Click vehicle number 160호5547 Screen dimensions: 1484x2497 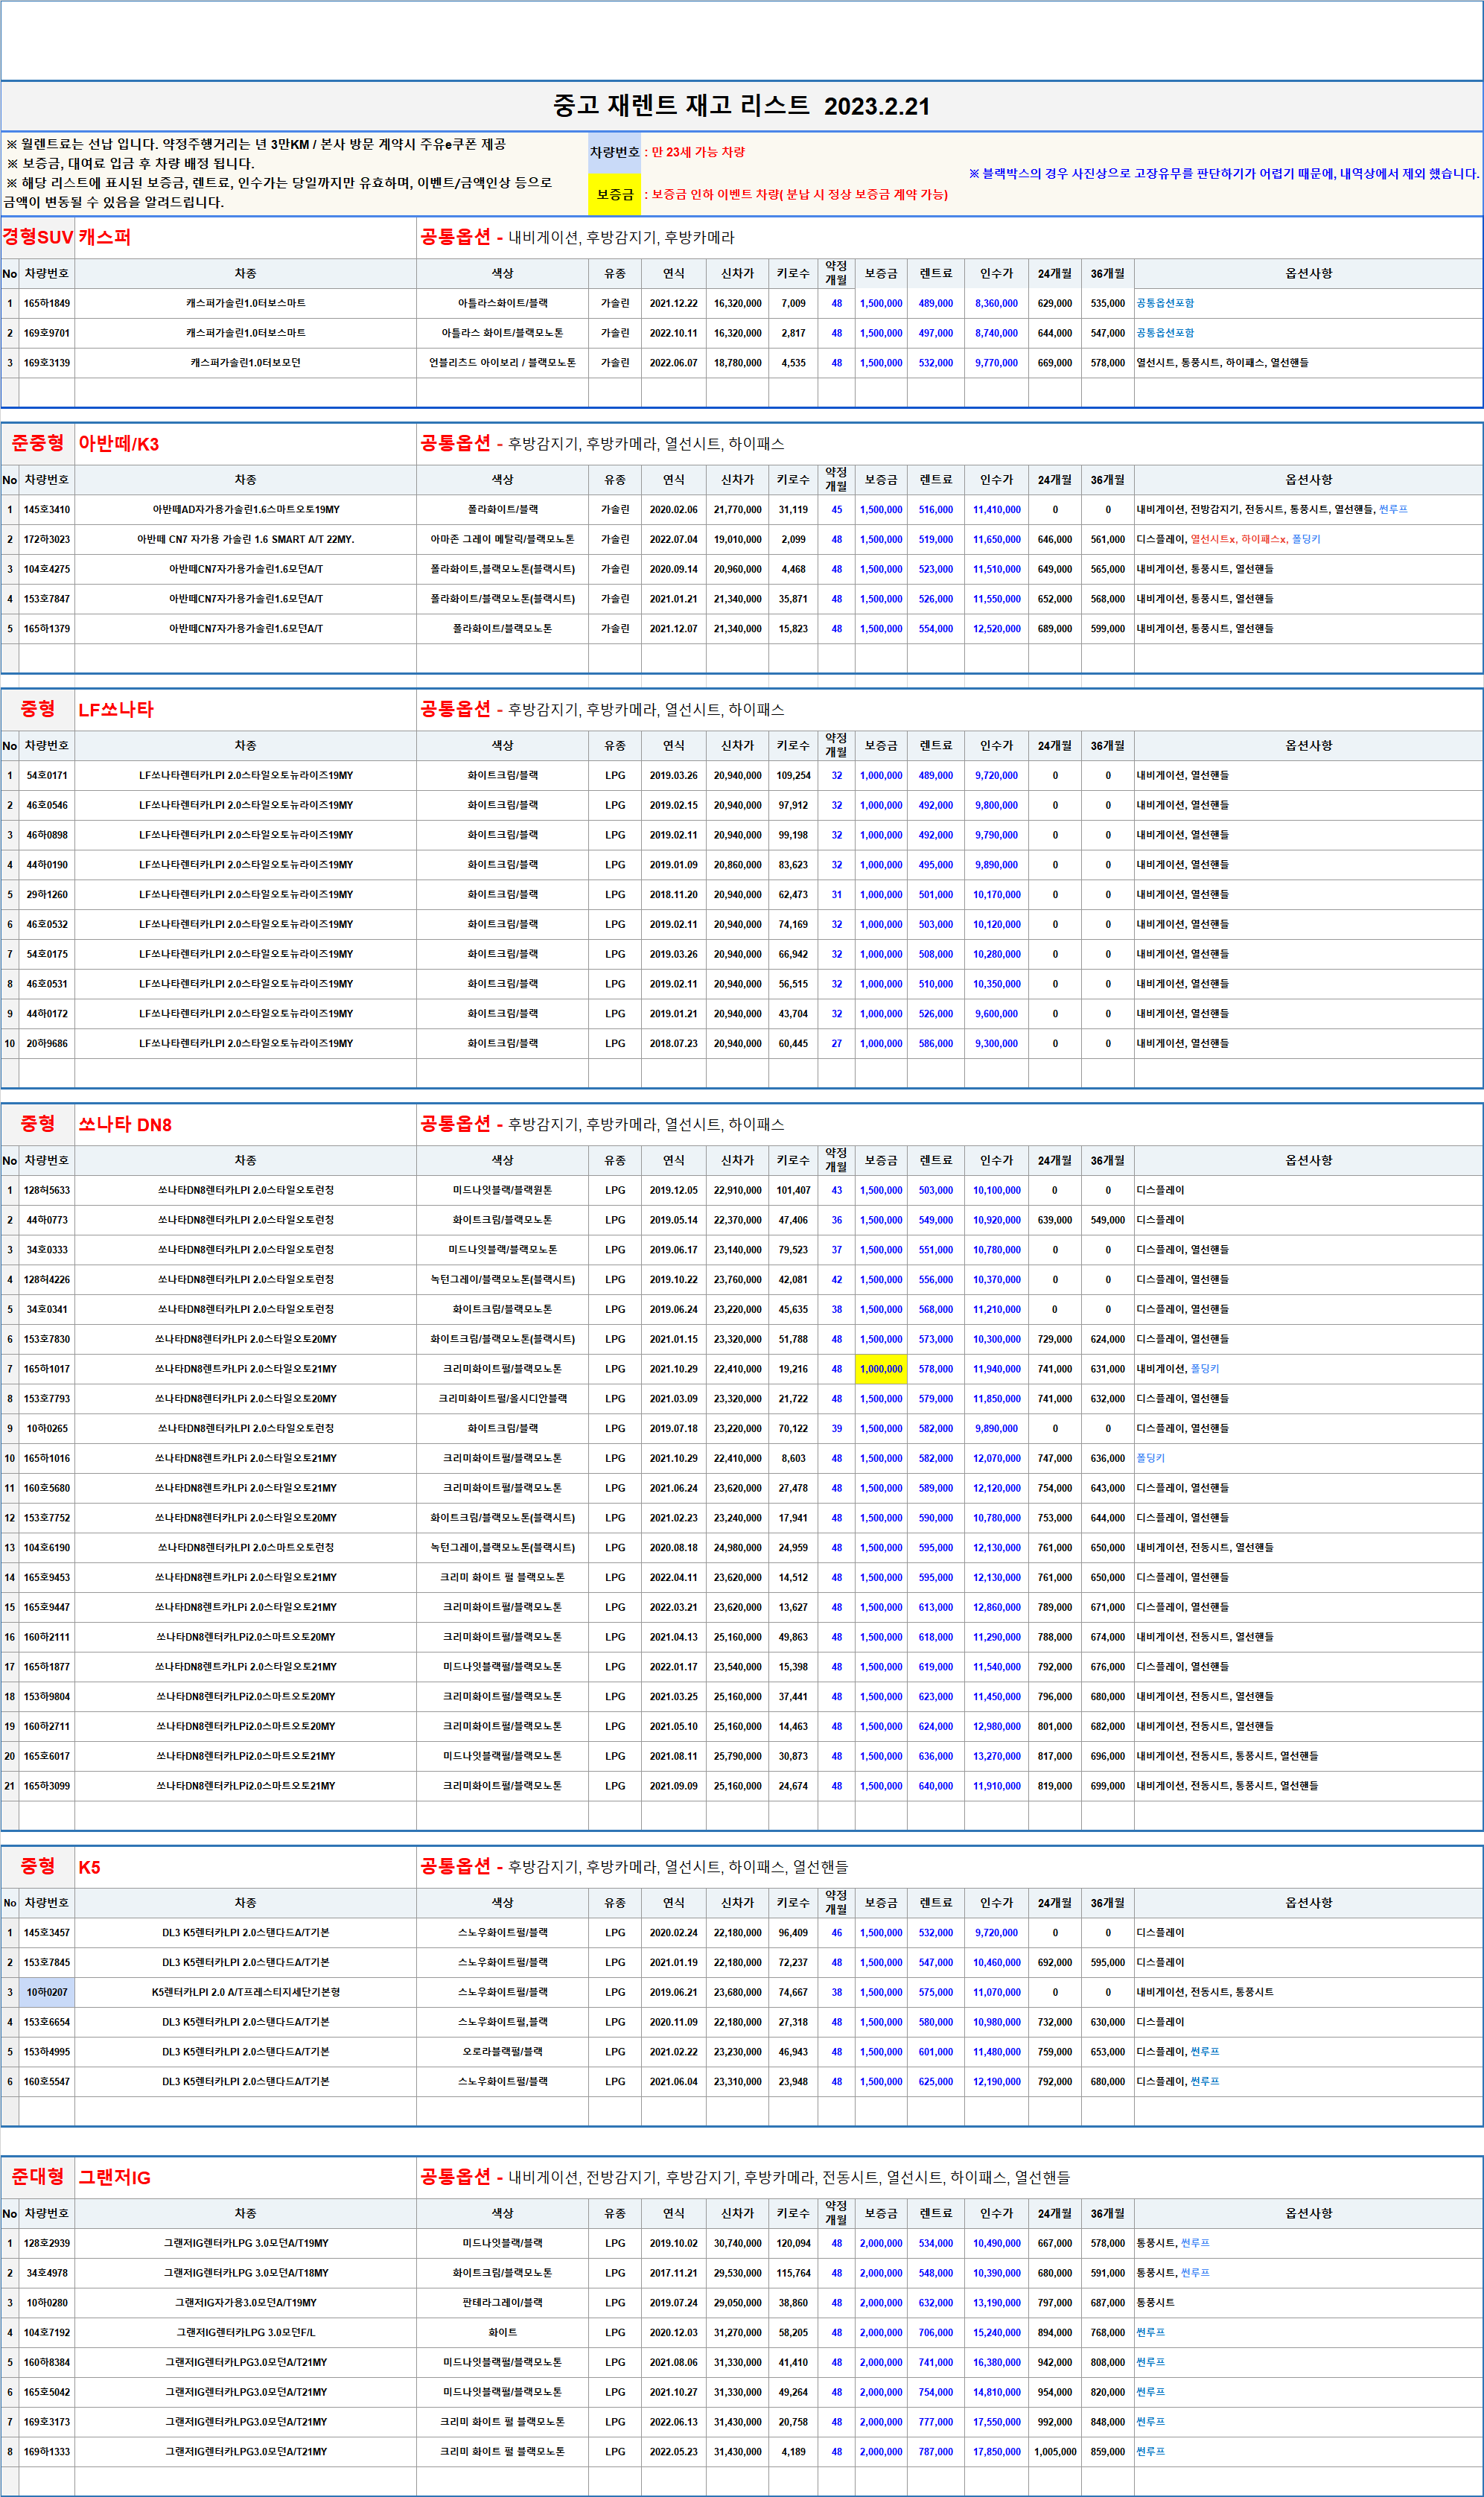coord(47,2082)
